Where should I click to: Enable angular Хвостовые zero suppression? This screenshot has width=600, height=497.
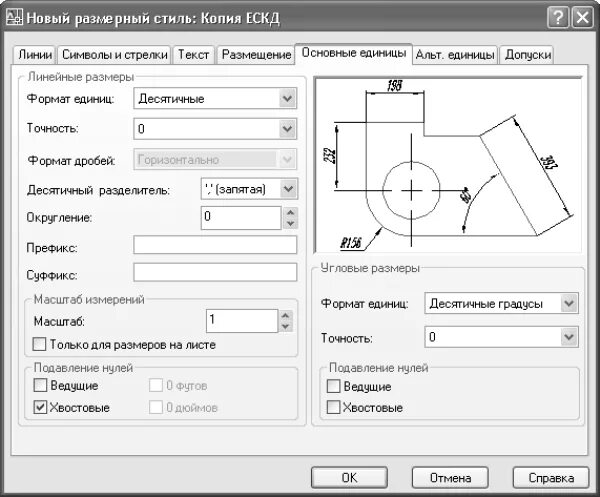pos(333,407)
